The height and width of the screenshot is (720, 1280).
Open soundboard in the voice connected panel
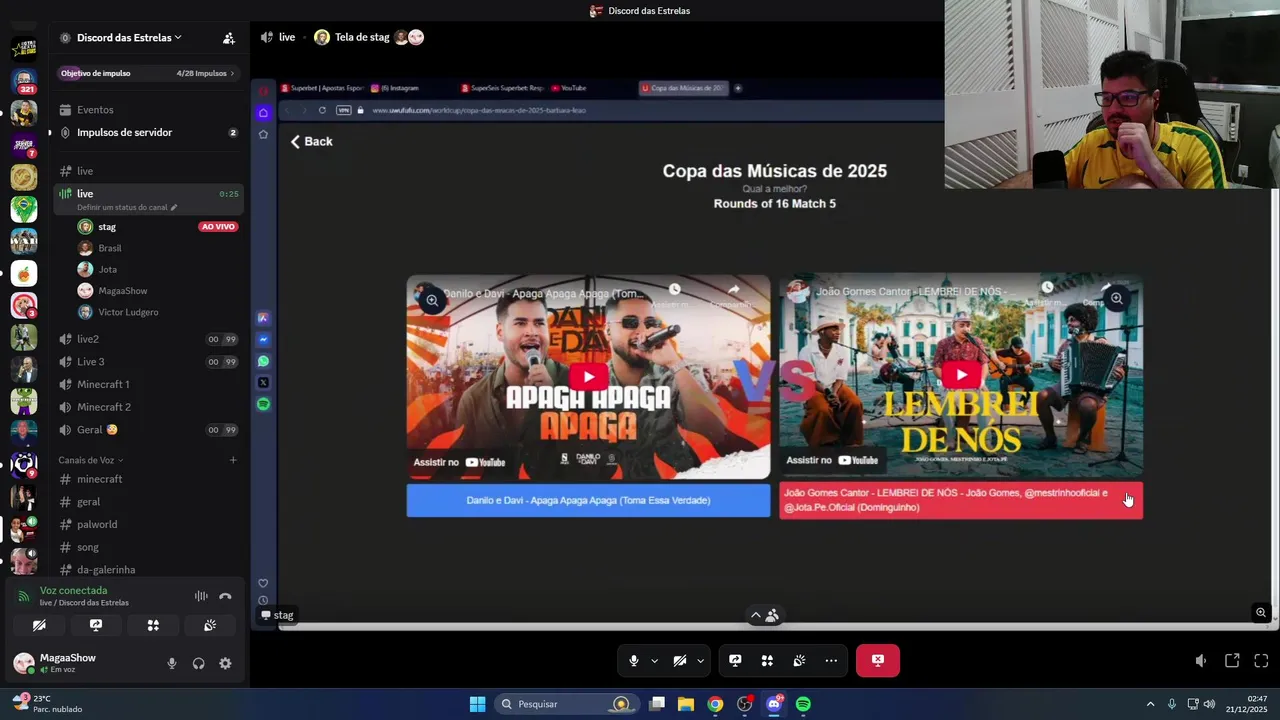[210, 625]
